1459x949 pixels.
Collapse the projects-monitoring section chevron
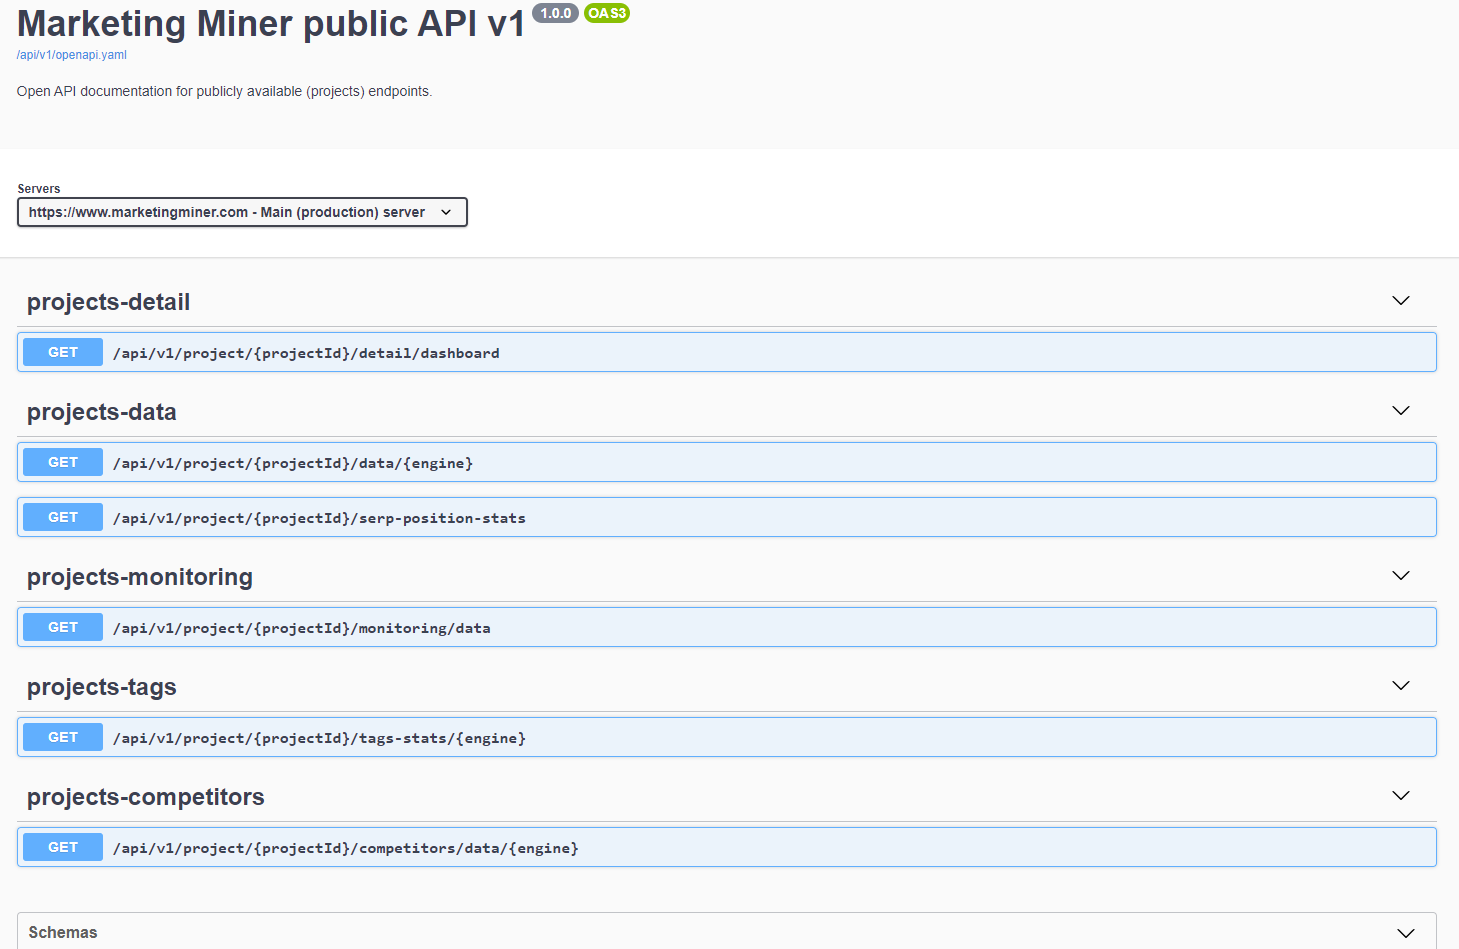[x=1401, y=576]
